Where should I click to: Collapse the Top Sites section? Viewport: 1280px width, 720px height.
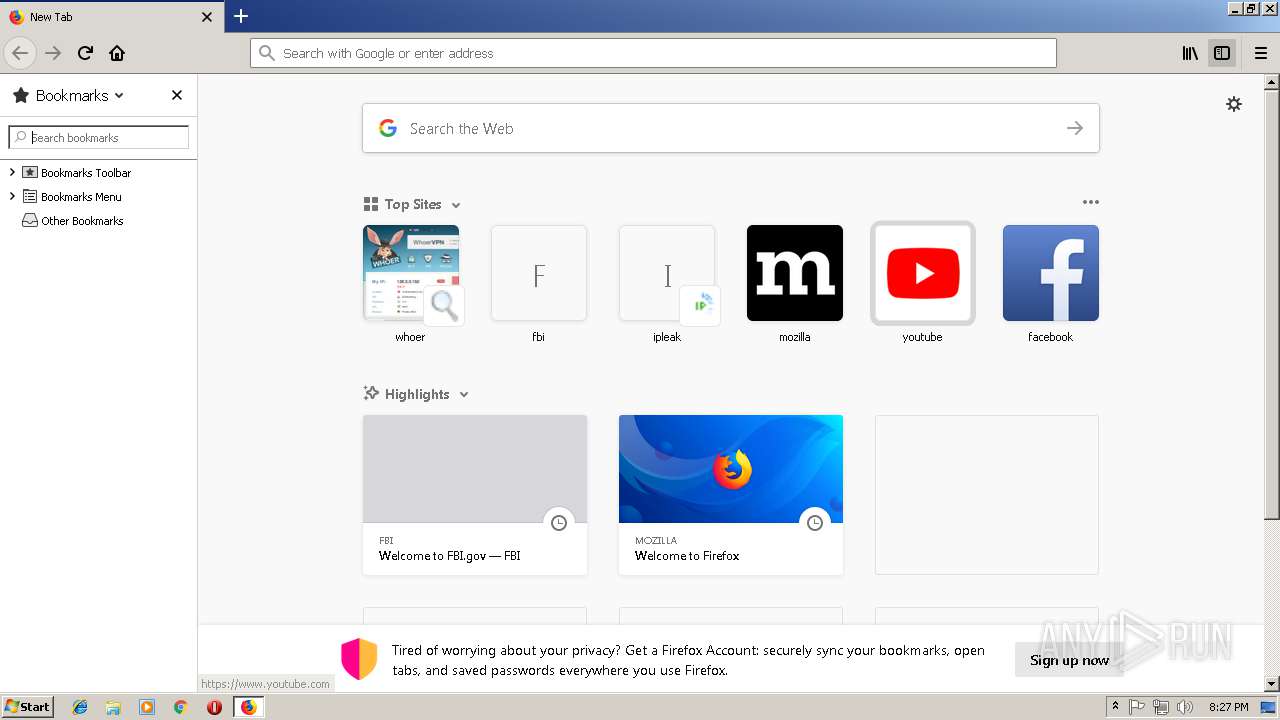456,205
